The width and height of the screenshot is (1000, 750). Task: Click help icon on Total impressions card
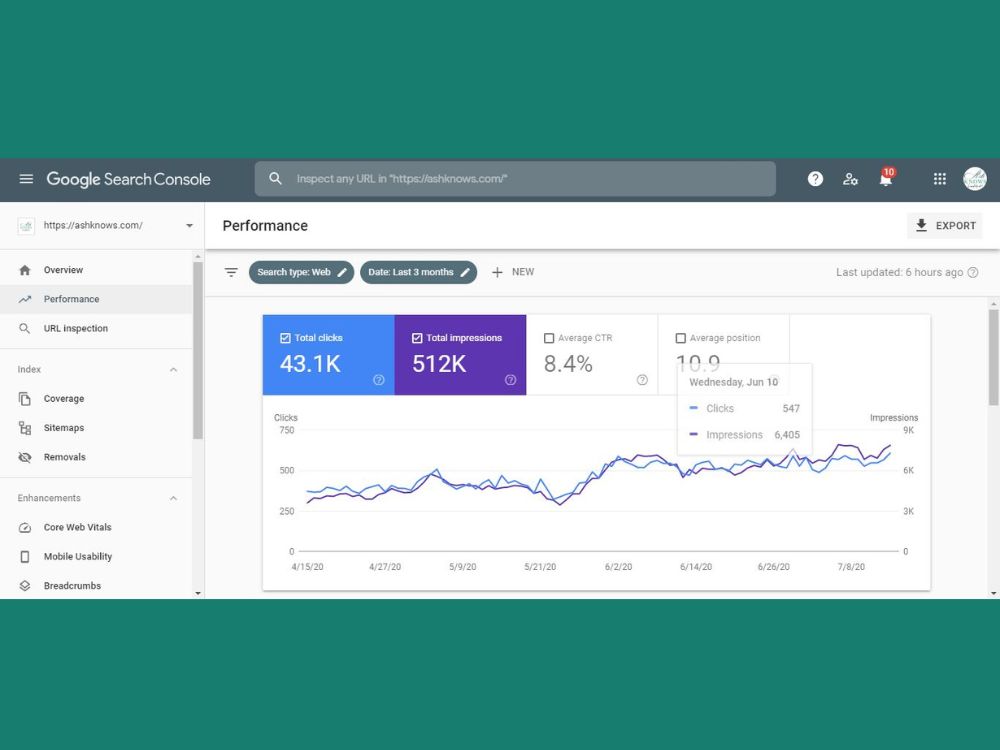[510, 380]
